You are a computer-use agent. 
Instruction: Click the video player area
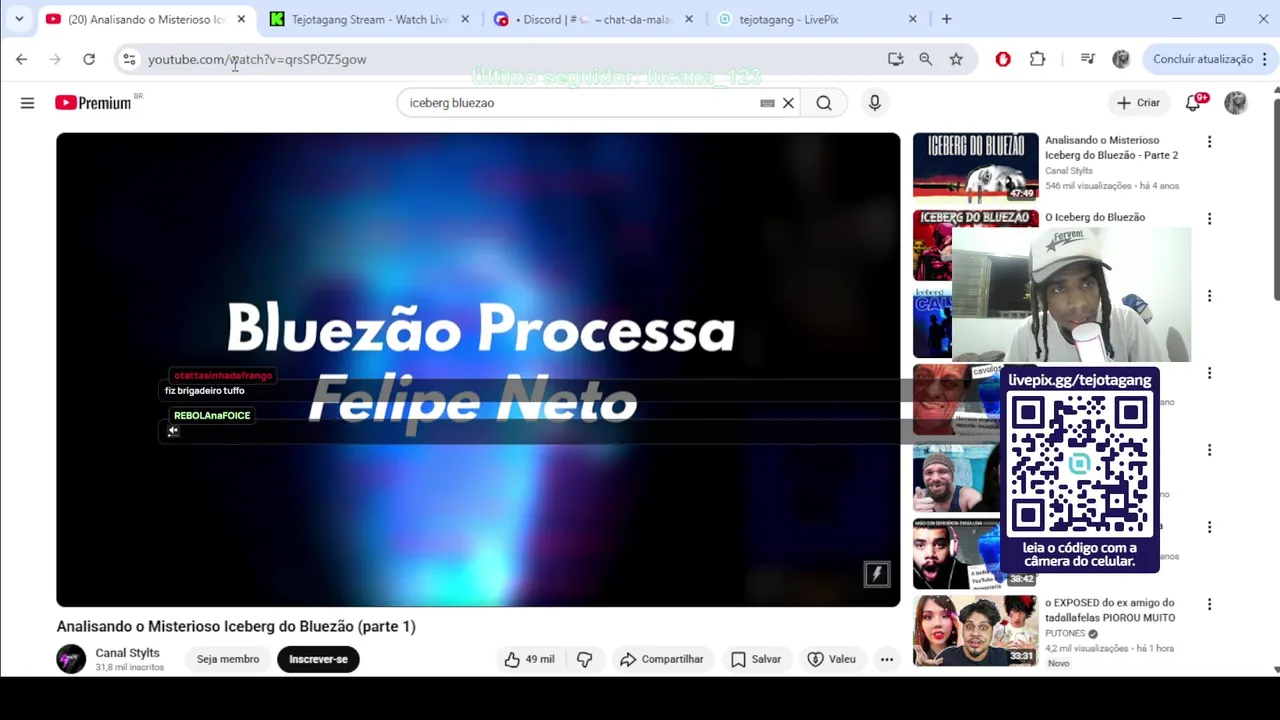coord(478,370)
